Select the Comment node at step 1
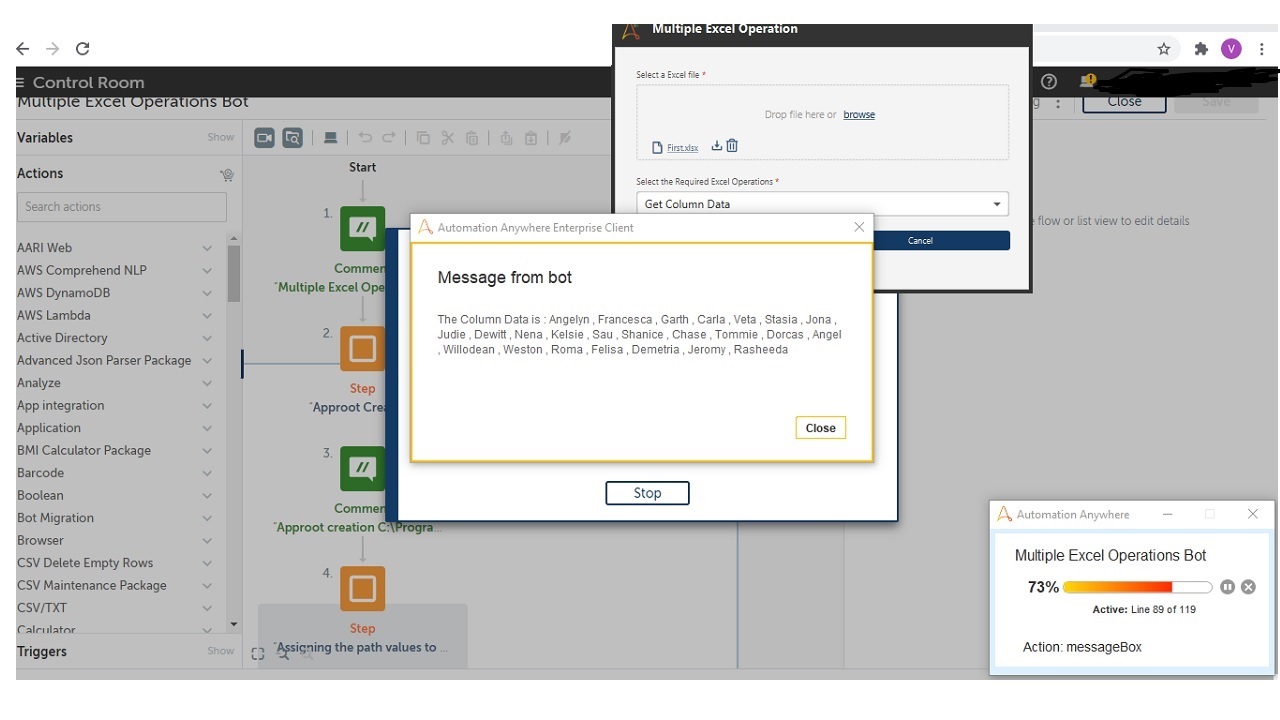This screenshot has width=1280, height=720. click(362, 229)
